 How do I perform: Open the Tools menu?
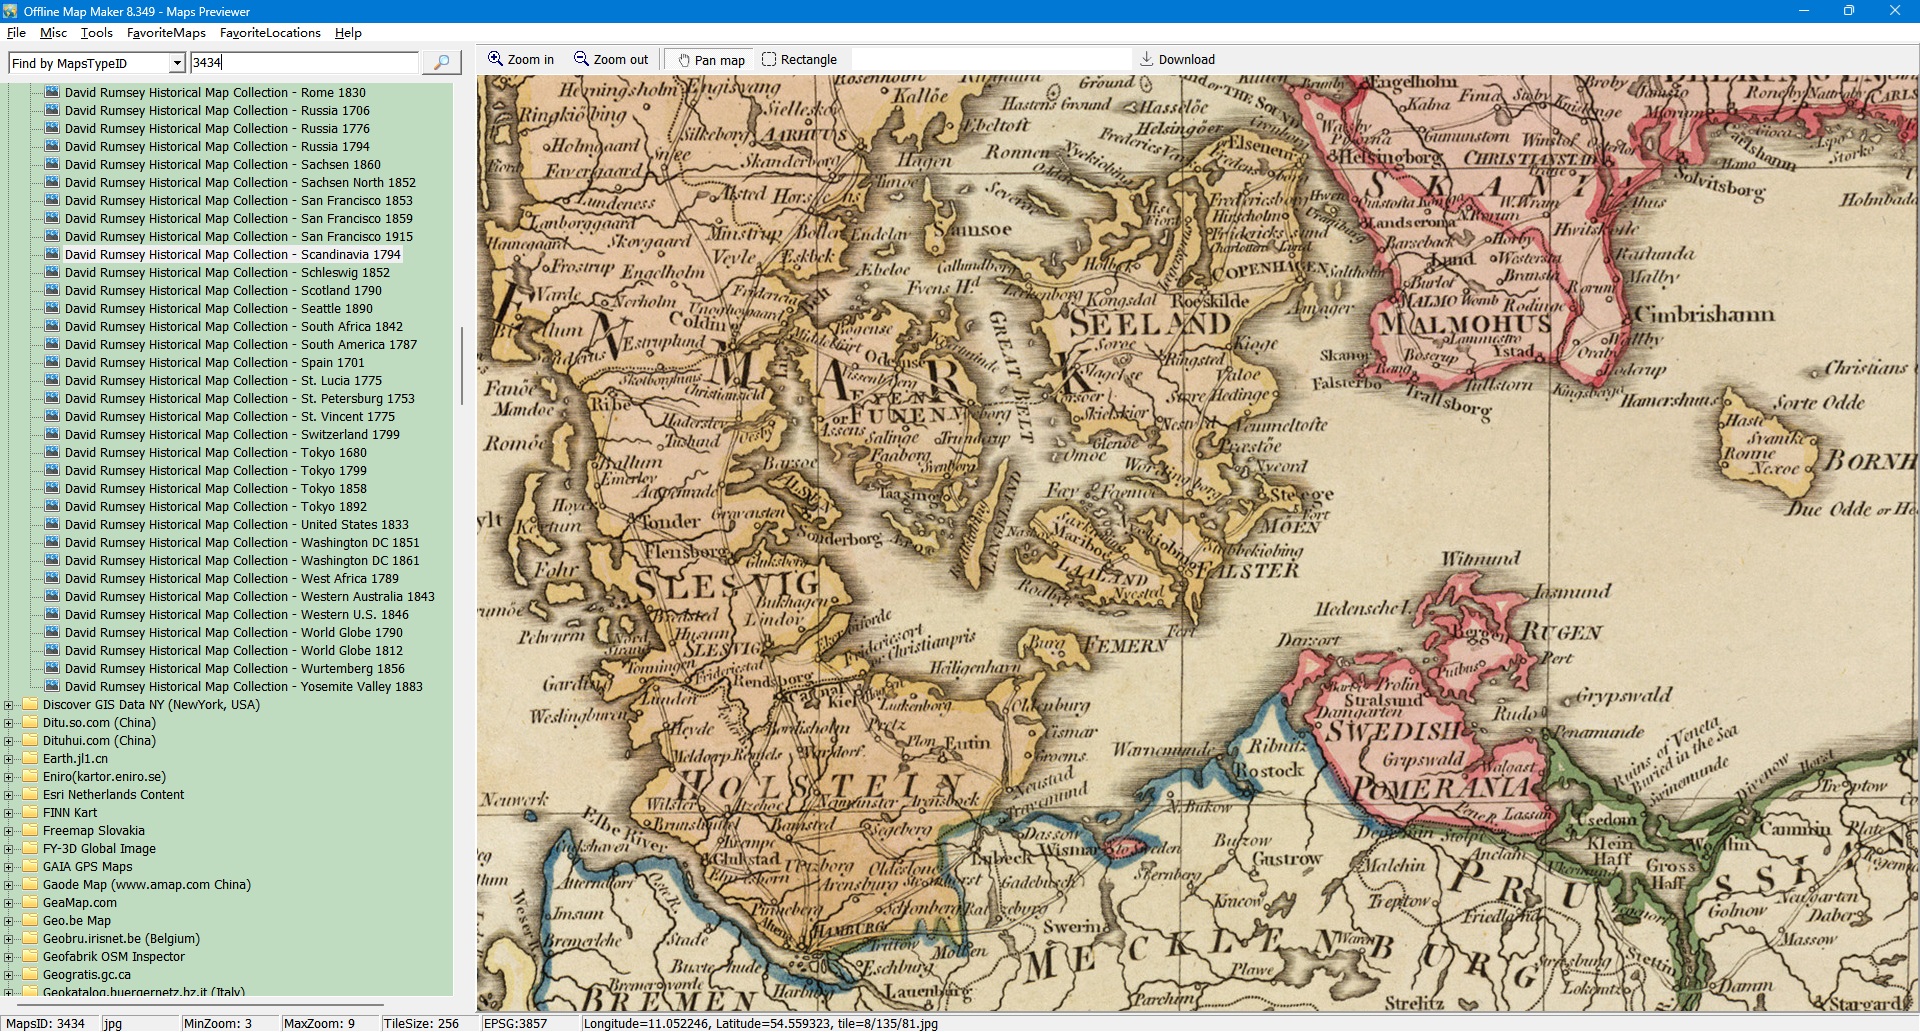[x=97, y=33]
